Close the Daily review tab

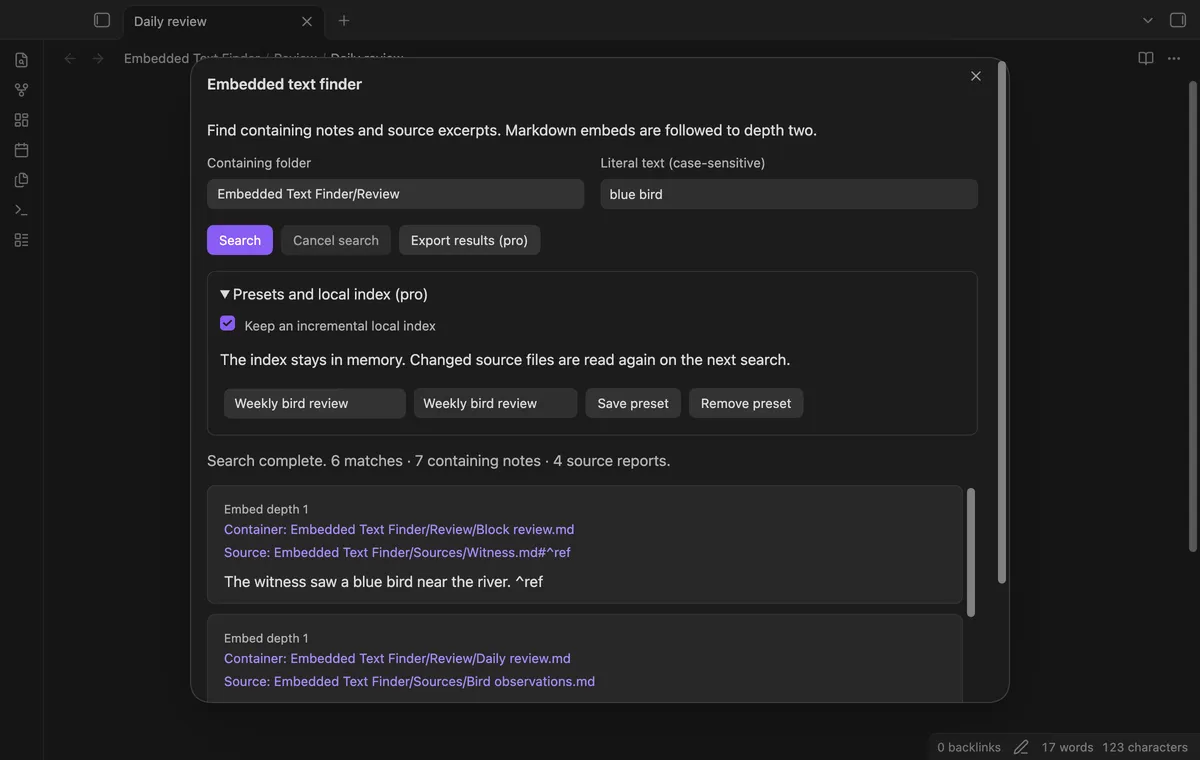tap(307, 21)
